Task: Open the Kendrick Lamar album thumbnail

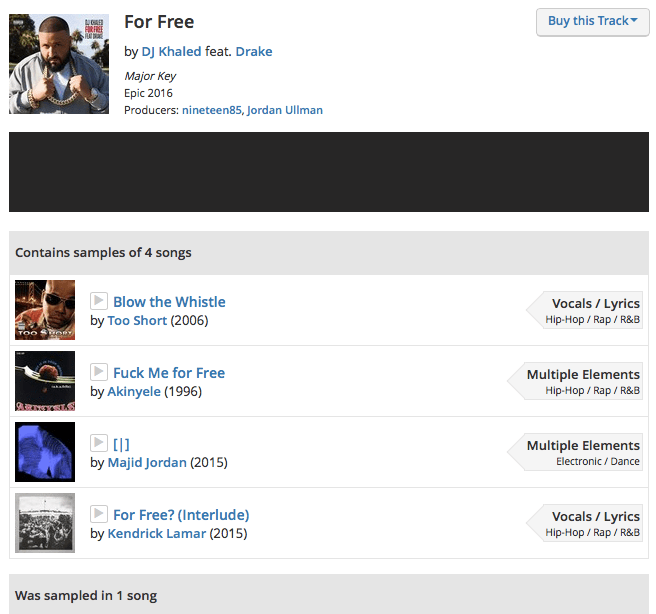Action: (45, 523)
